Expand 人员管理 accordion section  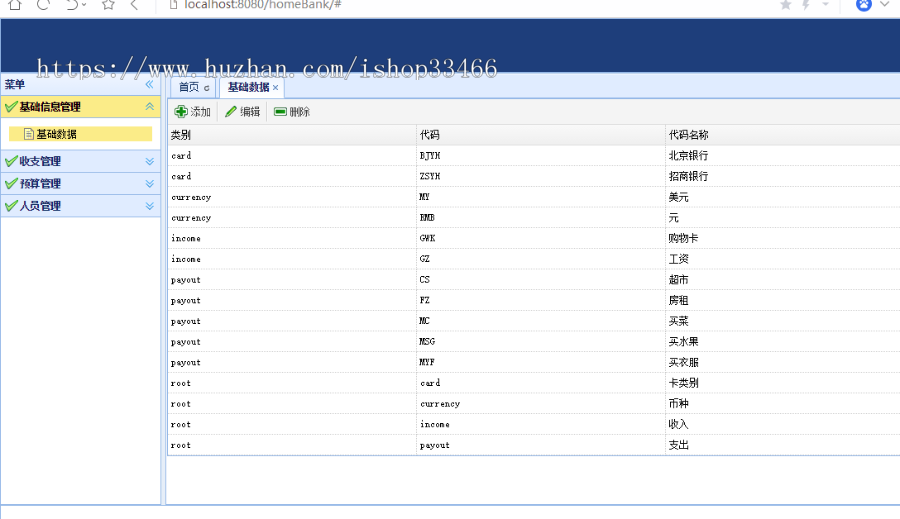pyautogui.click(x=149, y=206)
